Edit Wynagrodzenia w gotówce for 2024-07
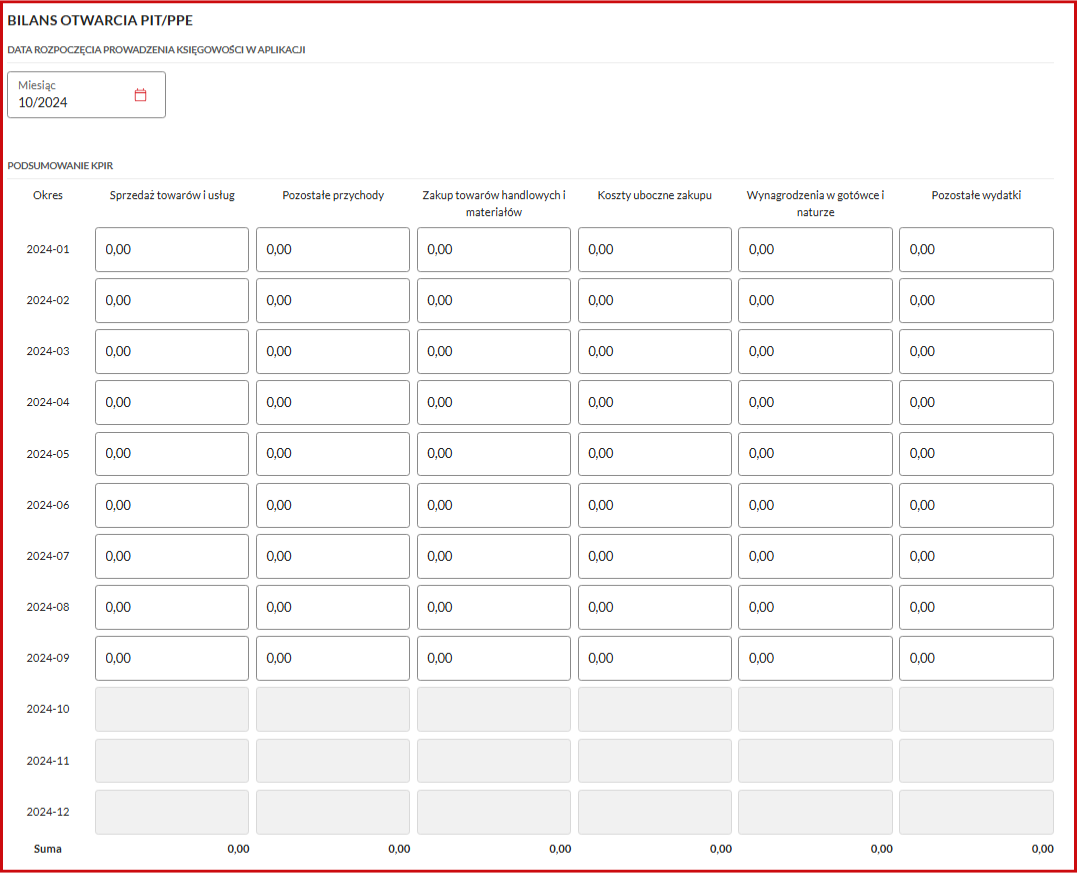 pyautogui.click(x=815, y=556)
